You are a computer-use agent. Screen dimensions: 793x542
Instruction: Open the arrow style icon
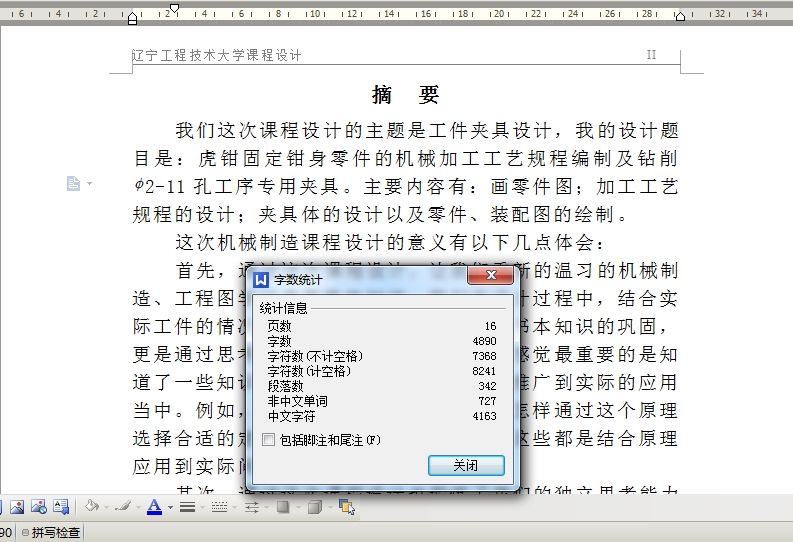(x=251, y=507)
